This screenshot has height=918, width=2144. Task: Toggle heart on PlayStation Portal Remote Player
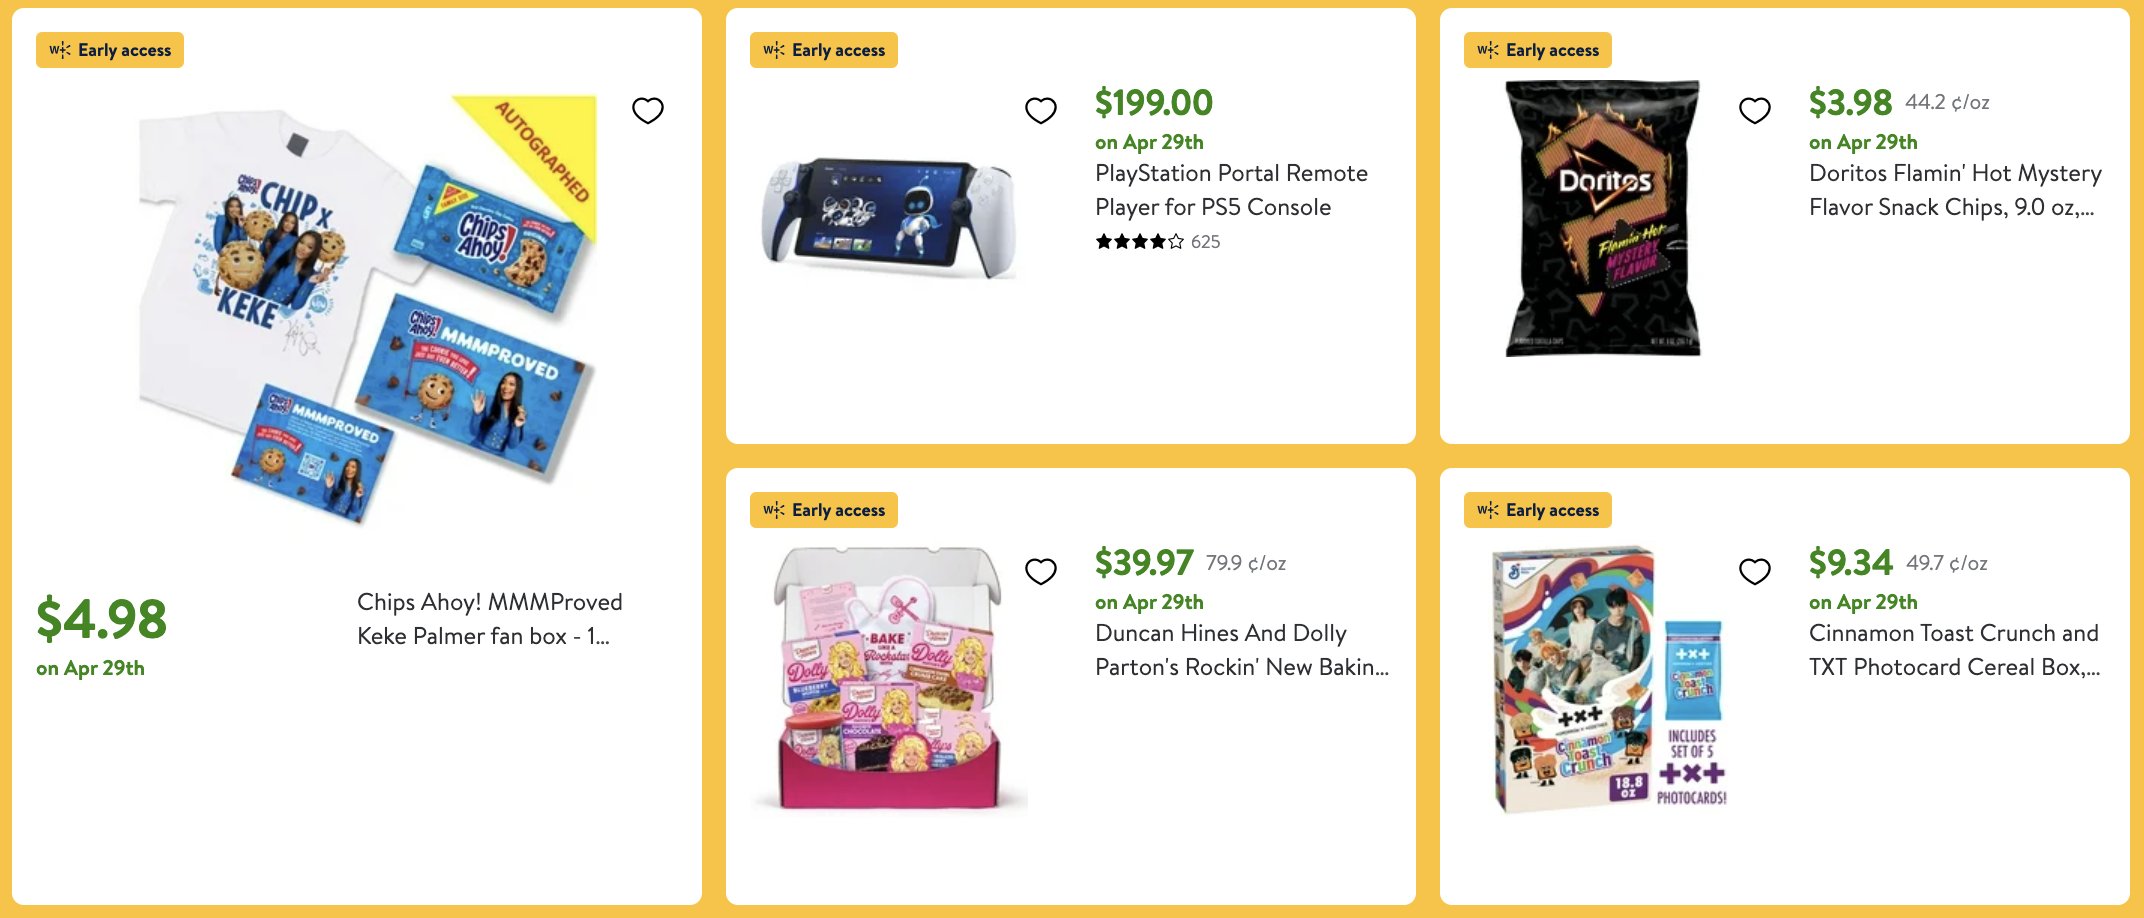[x=1041, y=110]
